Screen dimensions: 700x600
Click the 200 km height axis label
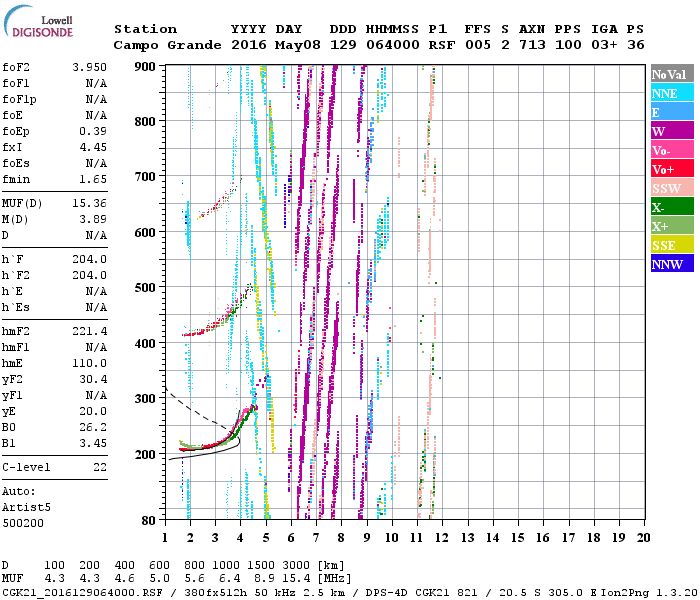[145, 454]
